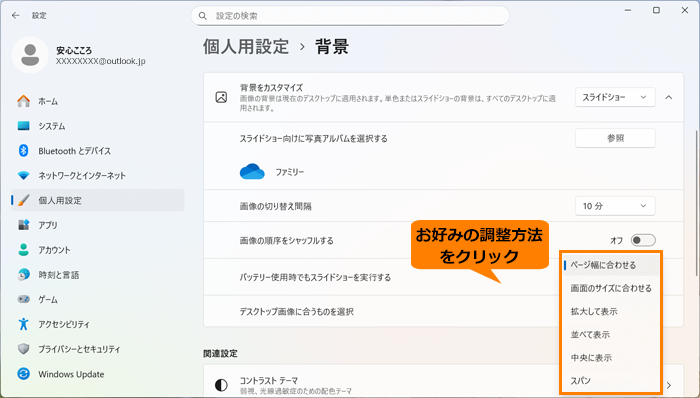The image size is (700, 398).
Task: Click the personalization paintbrush icon
Action: pyautogui.click(x=24, y=200)
